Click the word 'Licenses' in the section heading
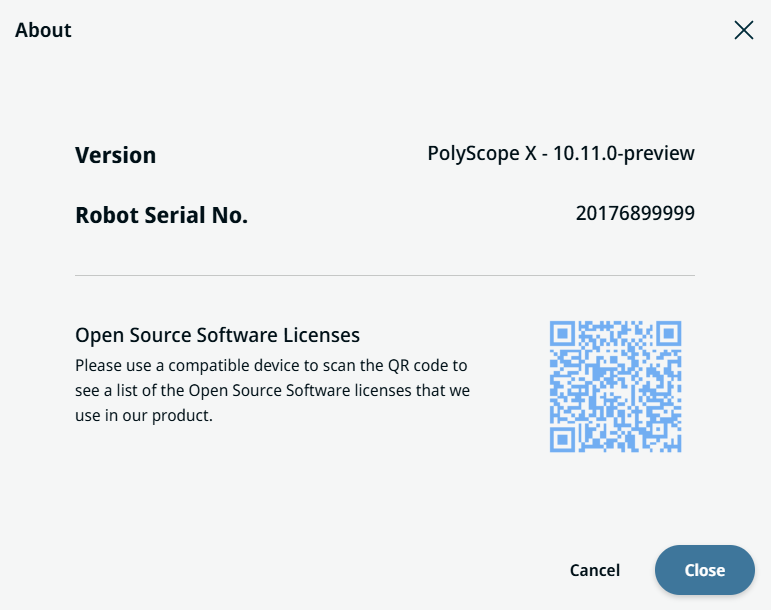771x610 pixels. pyautogui.click(x=323, y=335)
